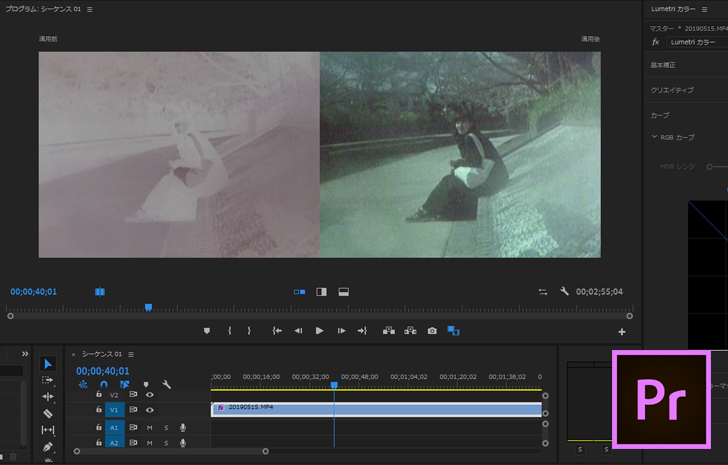The height and width of the screenshot is (465, 728).
Task: Mute audio track A1
Action: (150, 427)
